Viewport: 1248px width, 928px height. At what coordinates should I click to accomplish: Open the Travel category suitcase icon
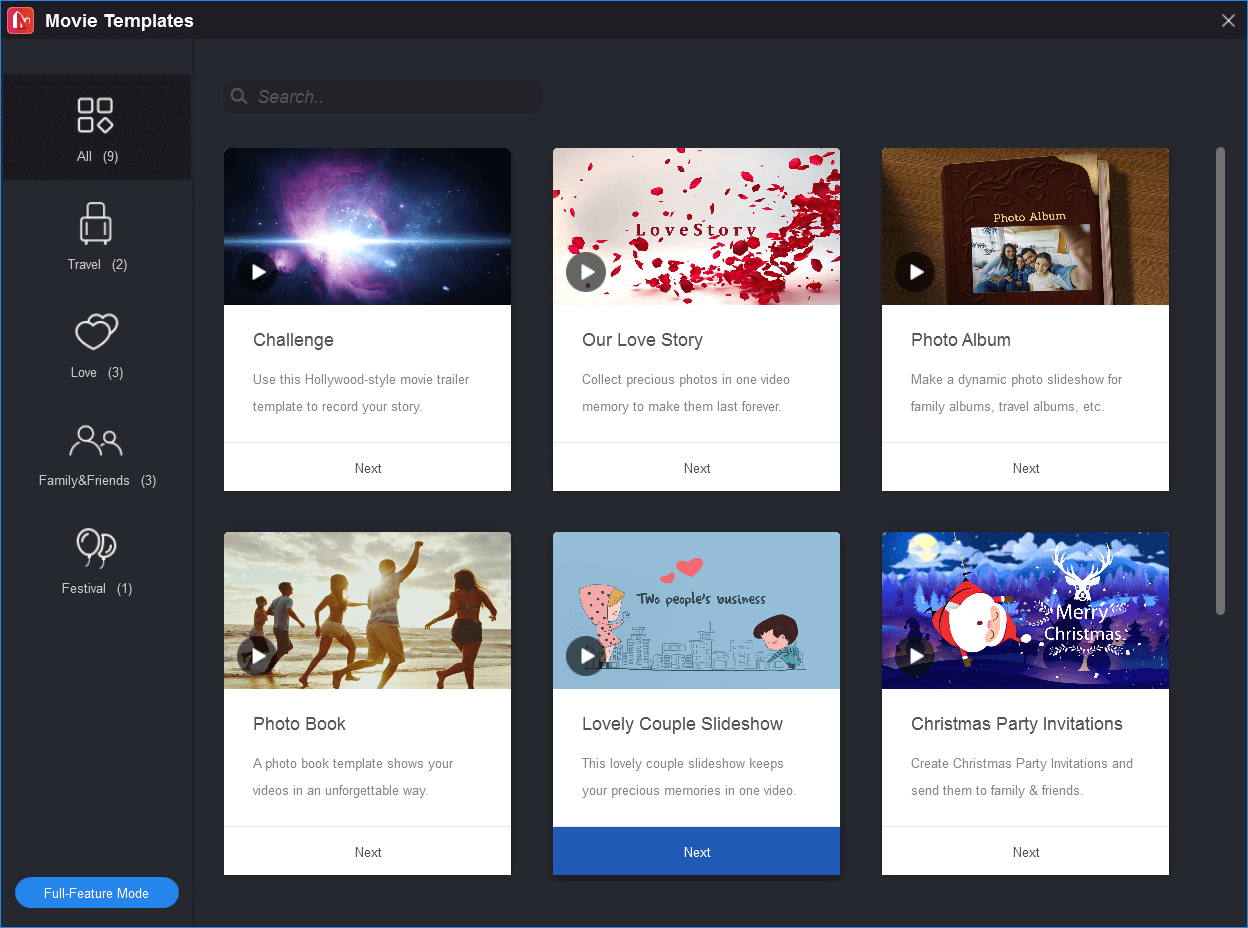click(96, 224)
